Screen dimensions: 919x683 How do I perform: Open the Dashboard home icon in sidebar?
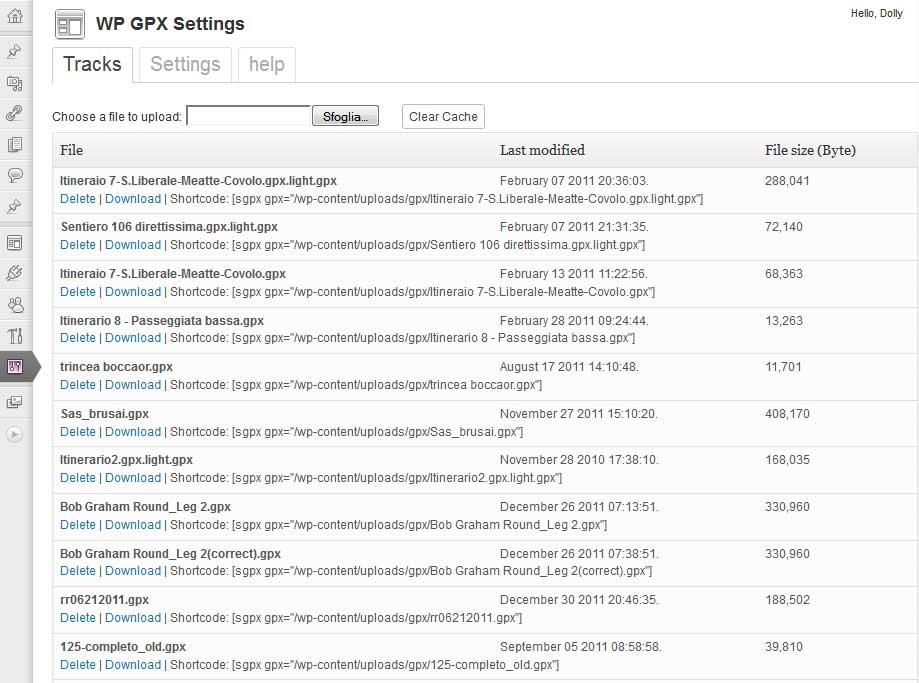pyautogui.click(x=15, y=16)
